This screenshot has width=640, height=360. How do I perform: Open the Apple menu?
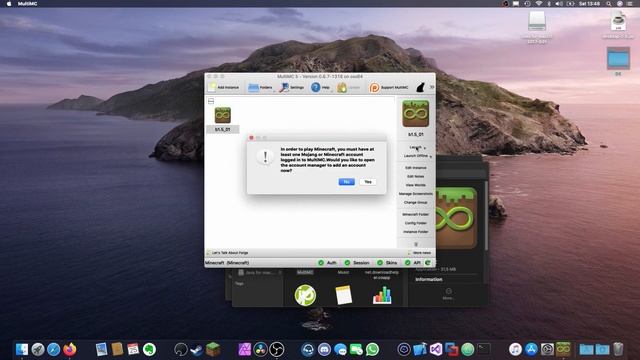[x=9, y=4]
